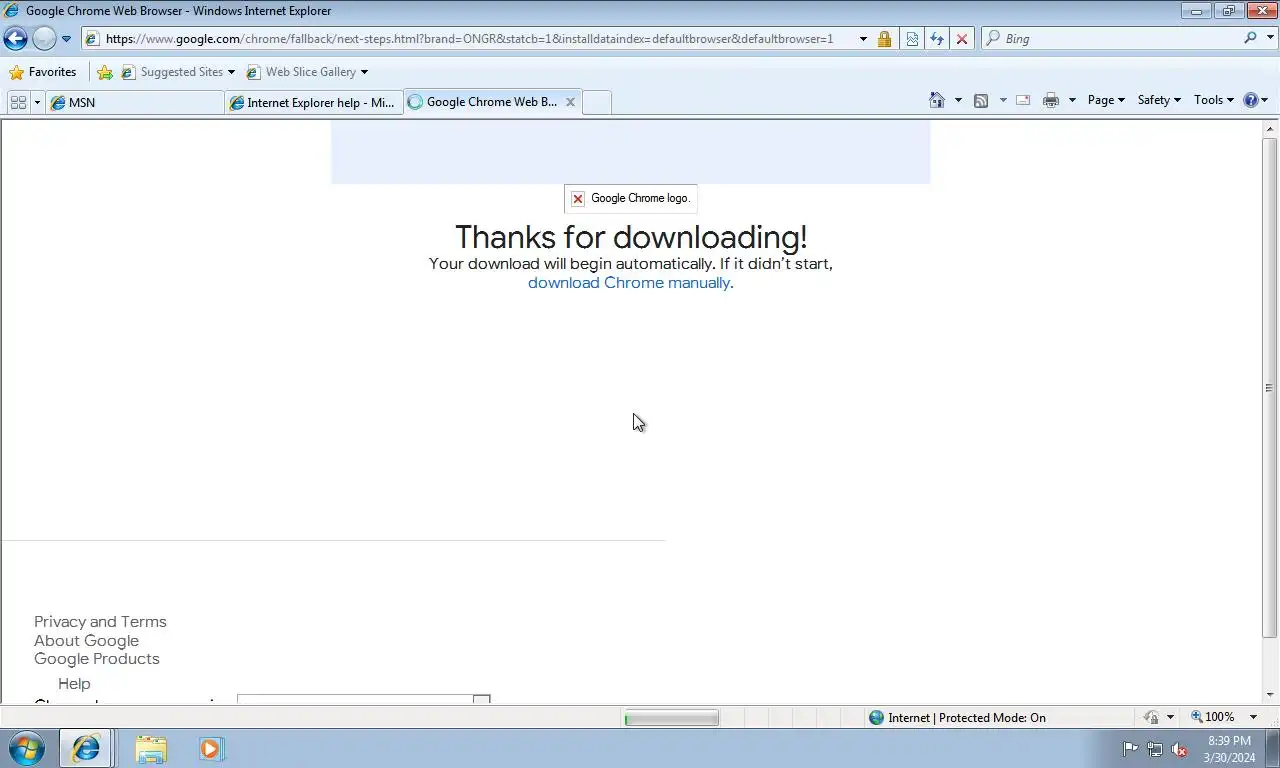
Task: Expand the Home button dropdown arrow
Action: 958,100
